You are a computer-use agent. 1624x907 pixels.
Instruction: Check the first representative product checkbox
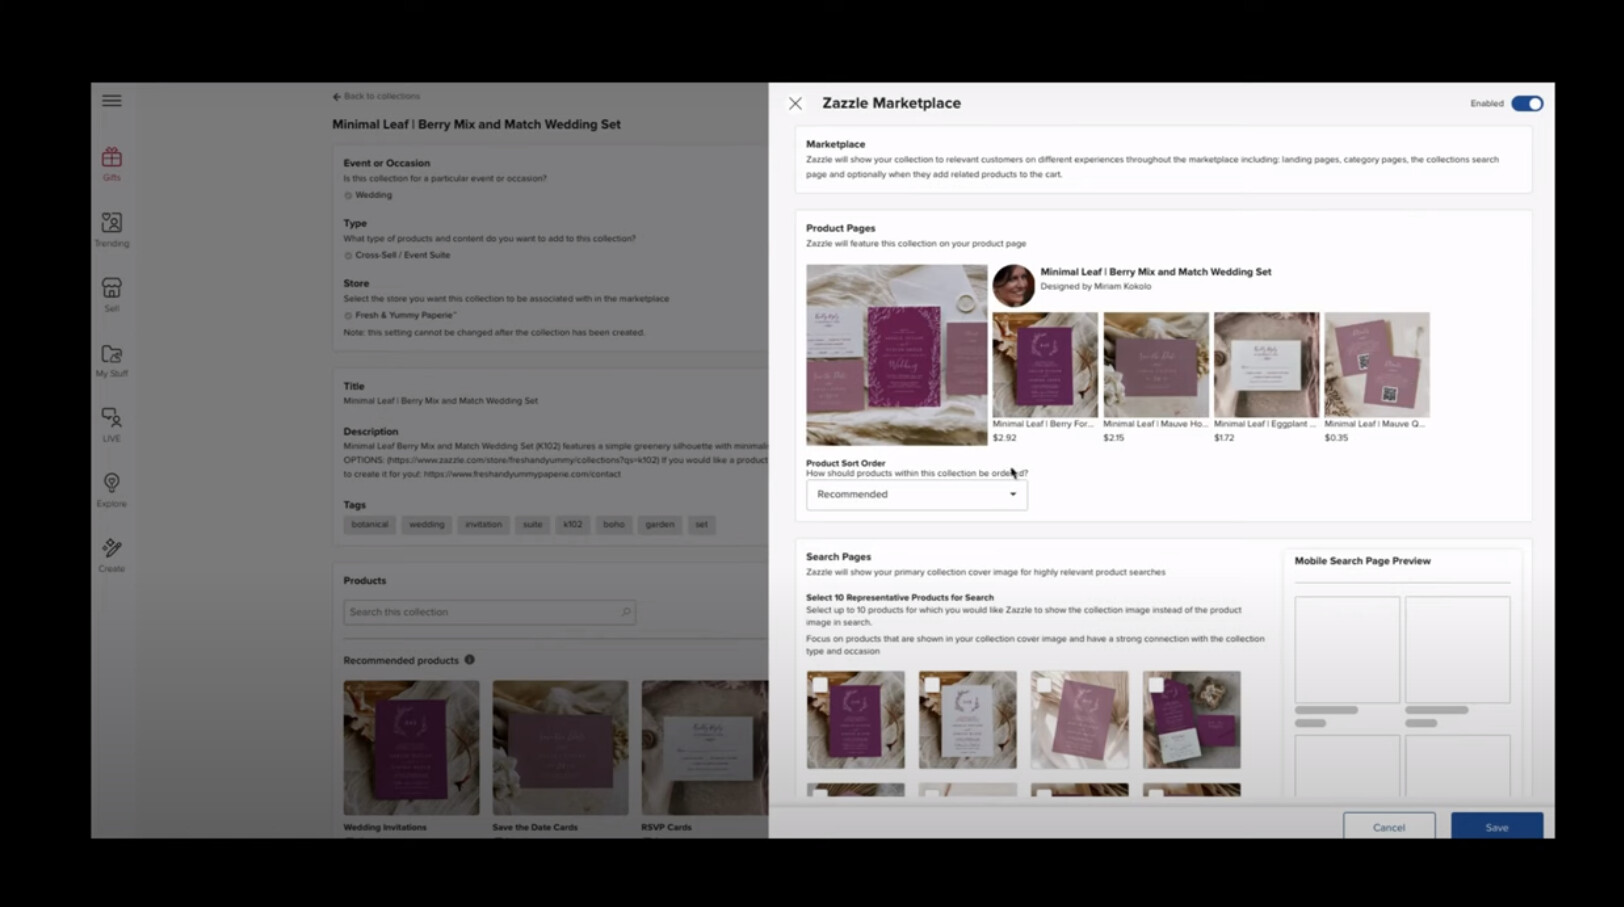click(820, 685)
